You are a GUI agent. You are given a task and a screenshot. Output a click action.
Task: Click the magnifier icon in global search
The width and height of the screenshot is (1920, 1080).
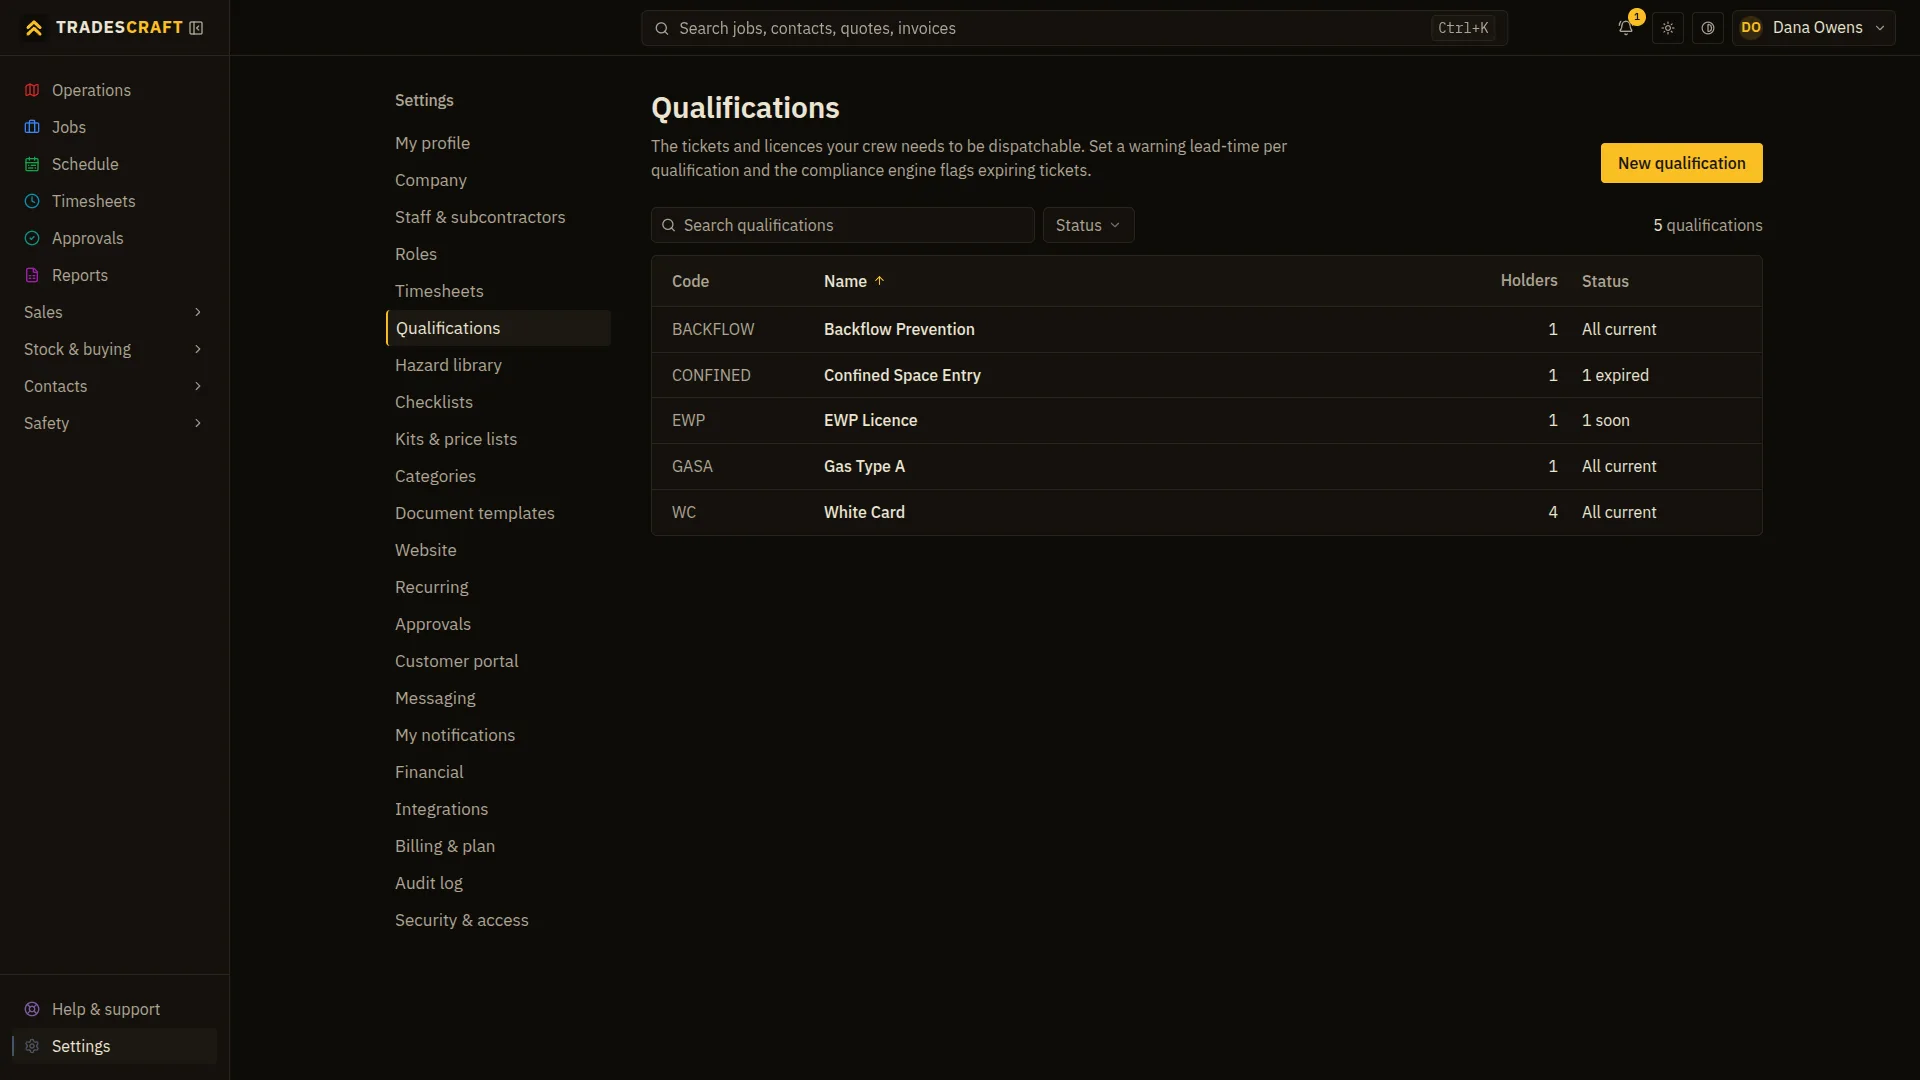click(662, 28)
